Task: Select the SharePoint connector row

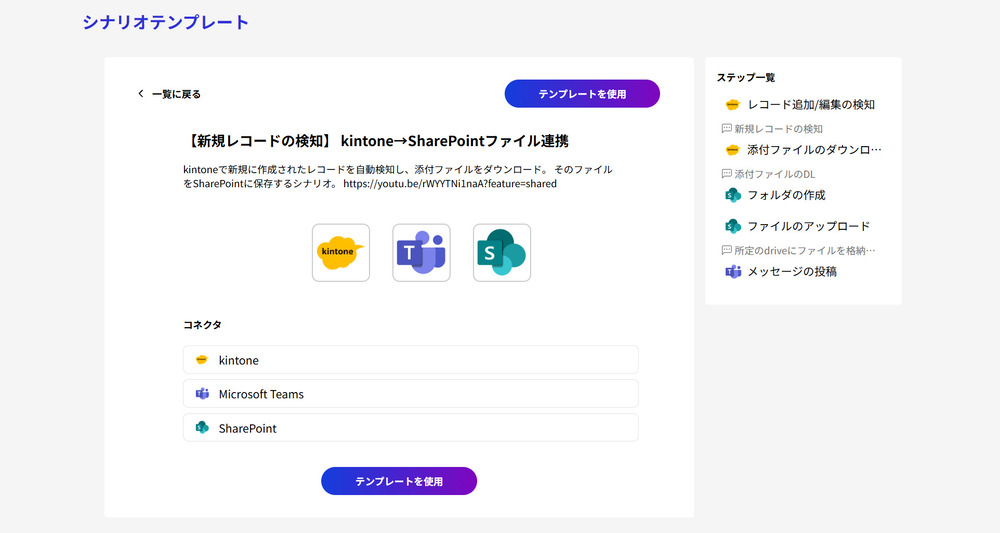Action: point(411,428)
